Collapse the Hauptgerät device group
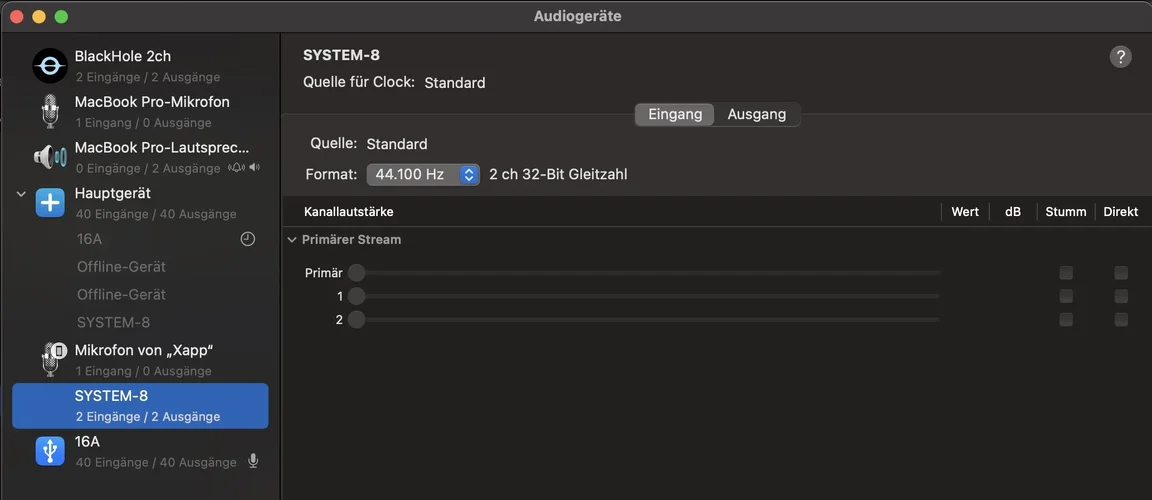The width and height of the screenshot is (1152, 500). (21, 194)
